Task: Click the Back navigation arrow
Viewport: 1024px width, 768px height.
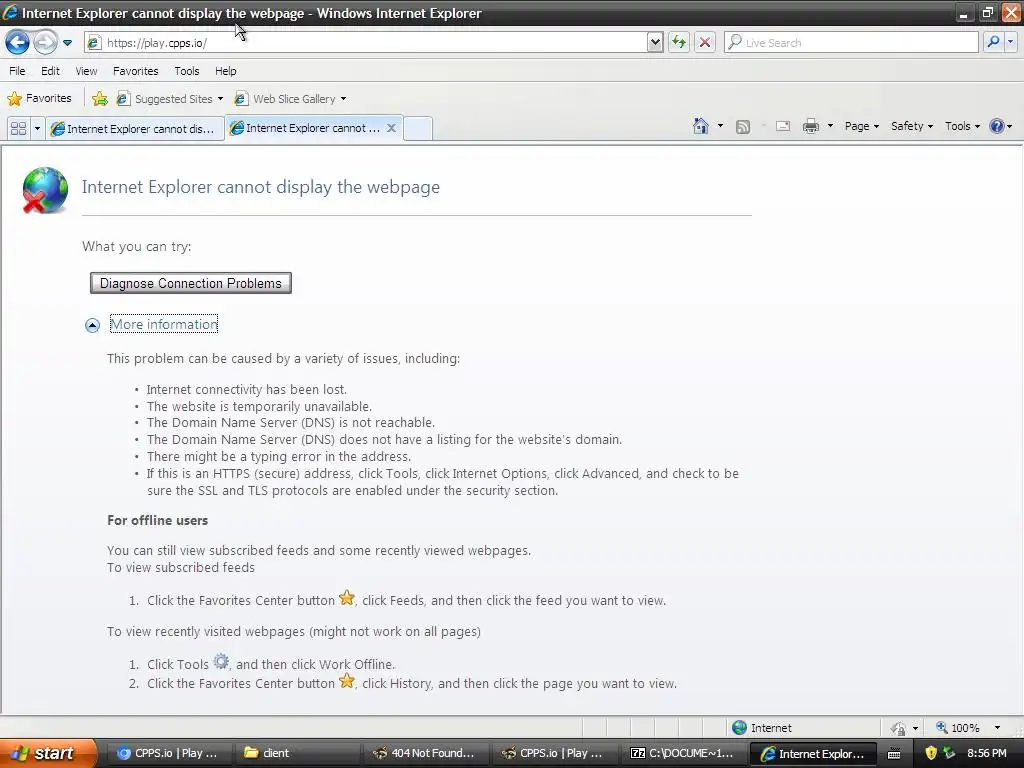Action: (x=18, y=43)
